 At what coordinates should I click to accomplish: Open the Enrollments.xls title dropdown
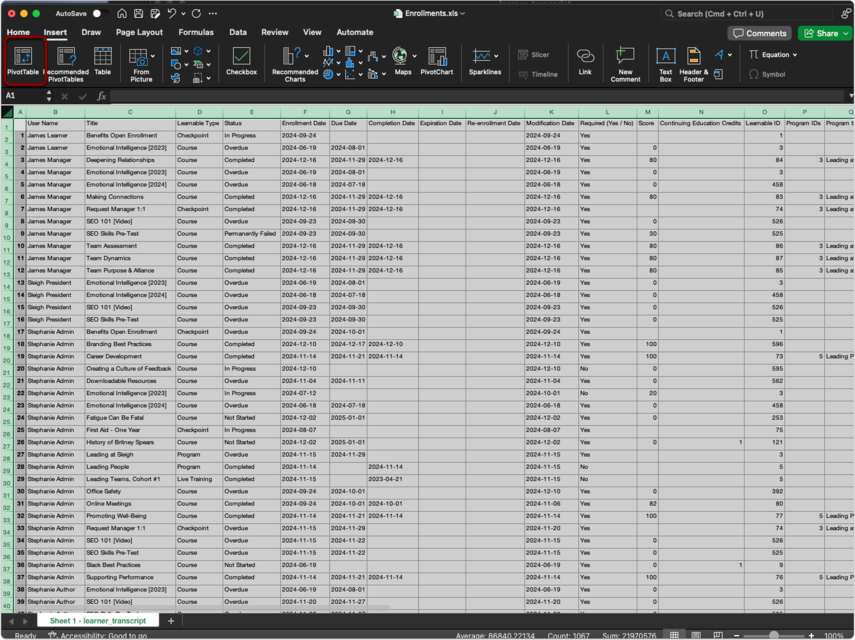(x=463, y=14)
